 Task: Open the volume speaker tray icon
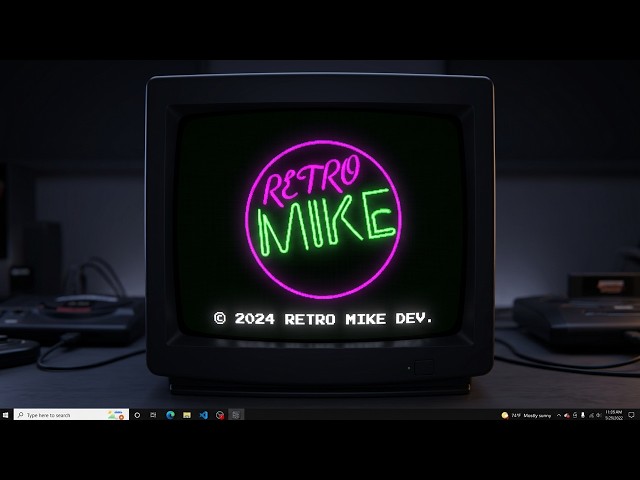(599, 416)
